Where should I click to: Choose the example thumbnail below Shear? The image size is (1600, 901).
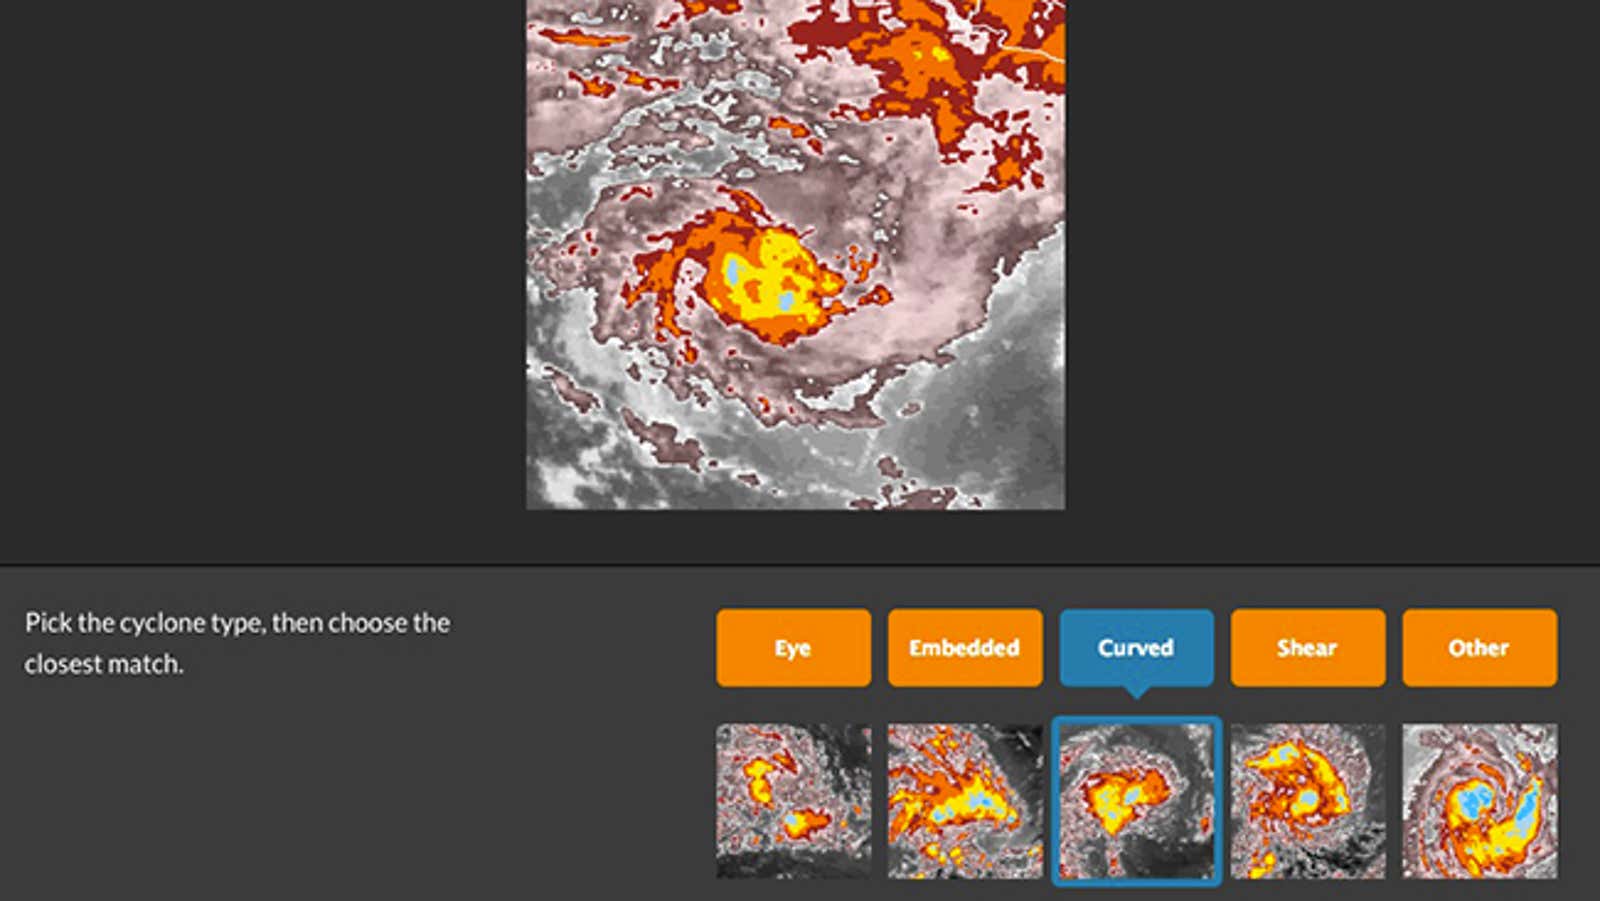click(x=1308, y=801)
